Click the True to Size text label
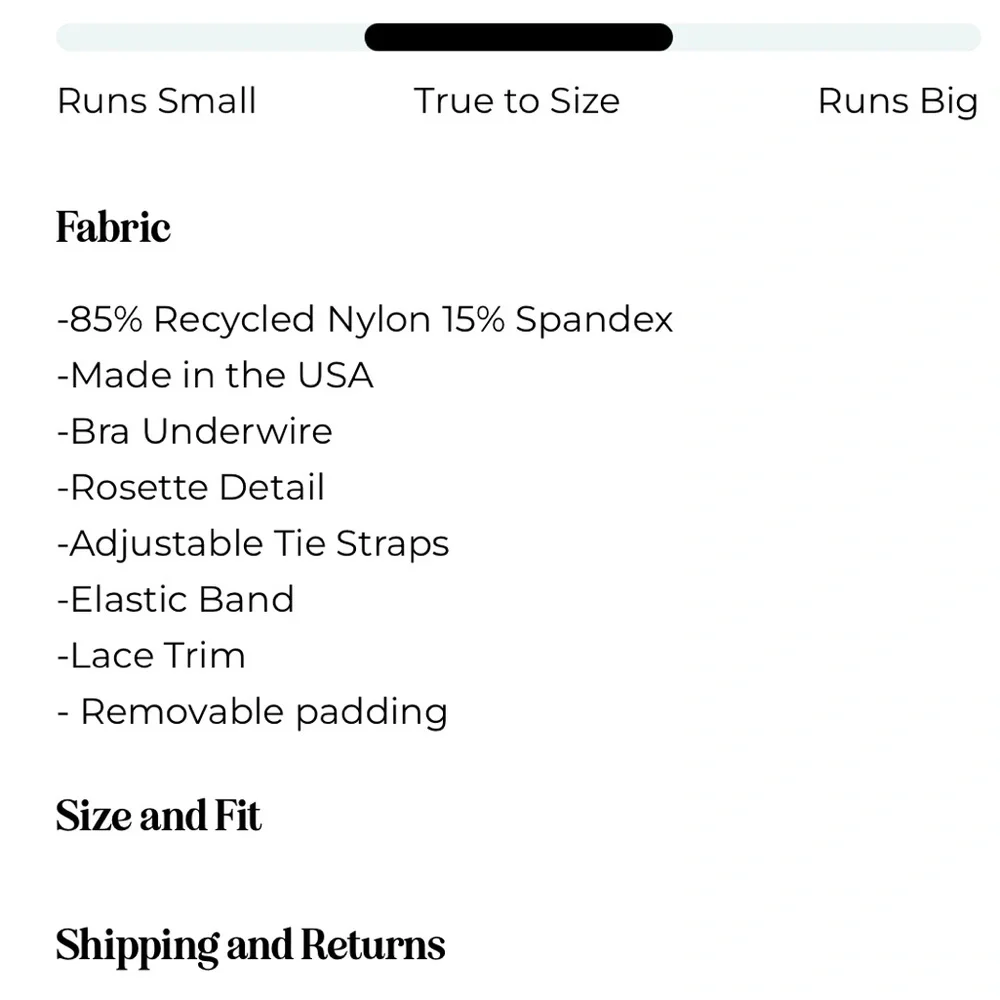 click(516, 100)
